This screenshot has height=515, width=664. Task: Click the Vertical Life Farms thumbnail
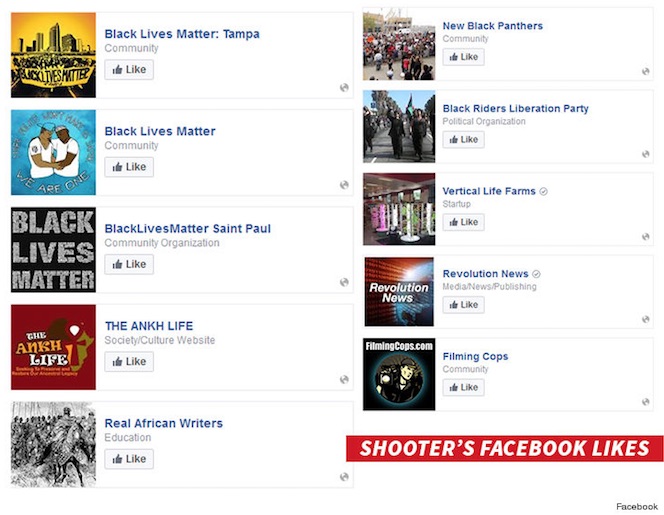pos(399,209)
